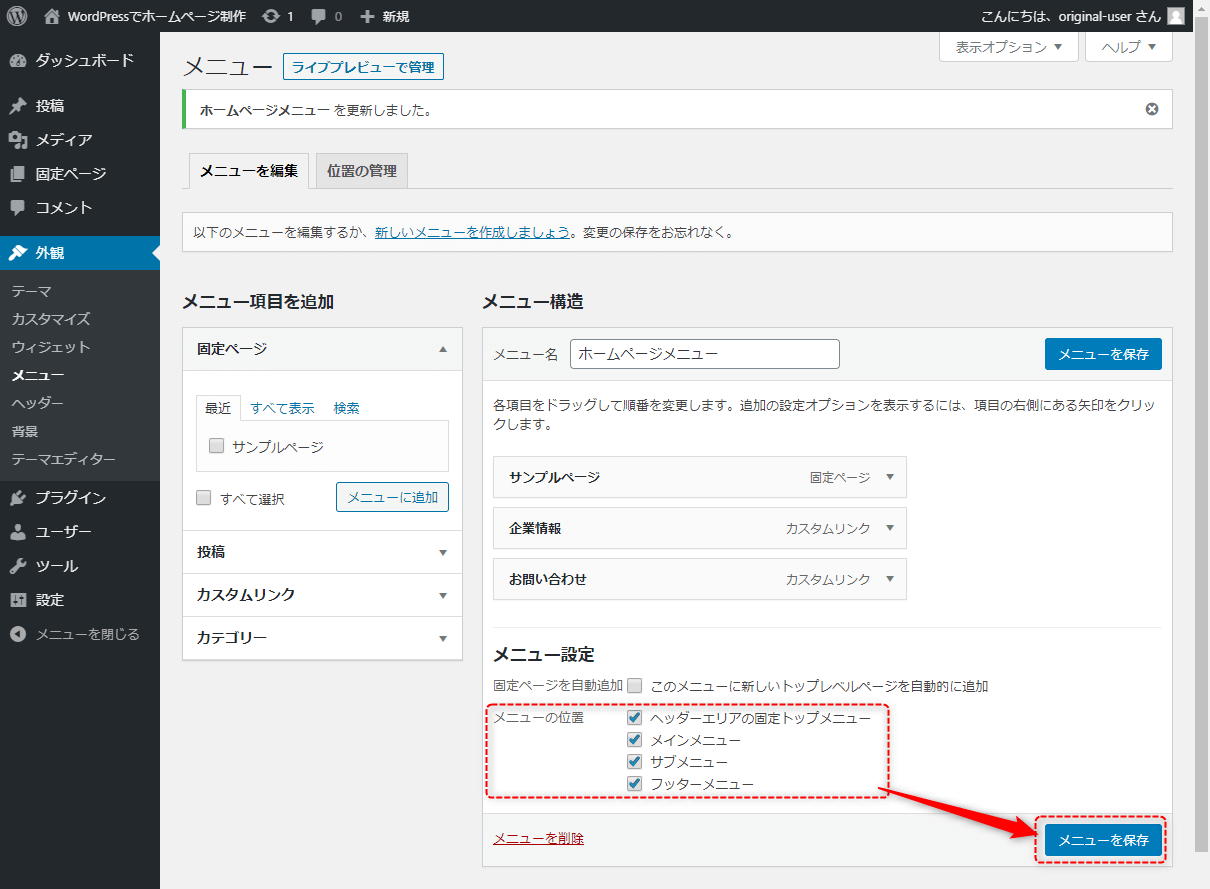Expand サンプルページ menu item arrow
The image size is (1210, 889).
pyautogui.click(x=890, y=477)
